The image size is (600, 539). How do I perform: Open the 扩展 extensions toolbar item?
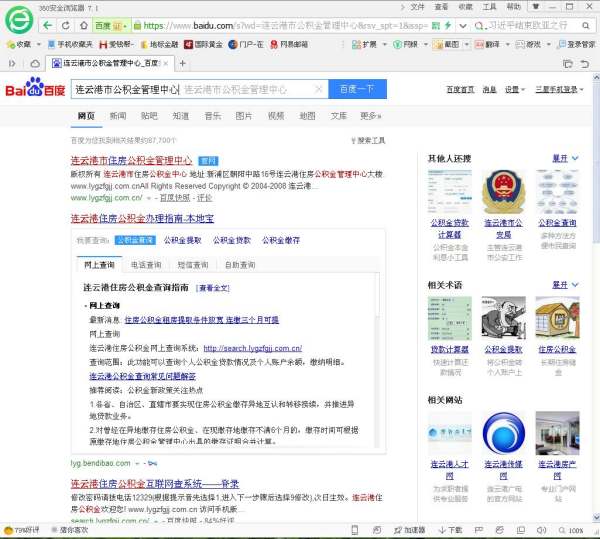pyautogui.click(x=364, y=44)
